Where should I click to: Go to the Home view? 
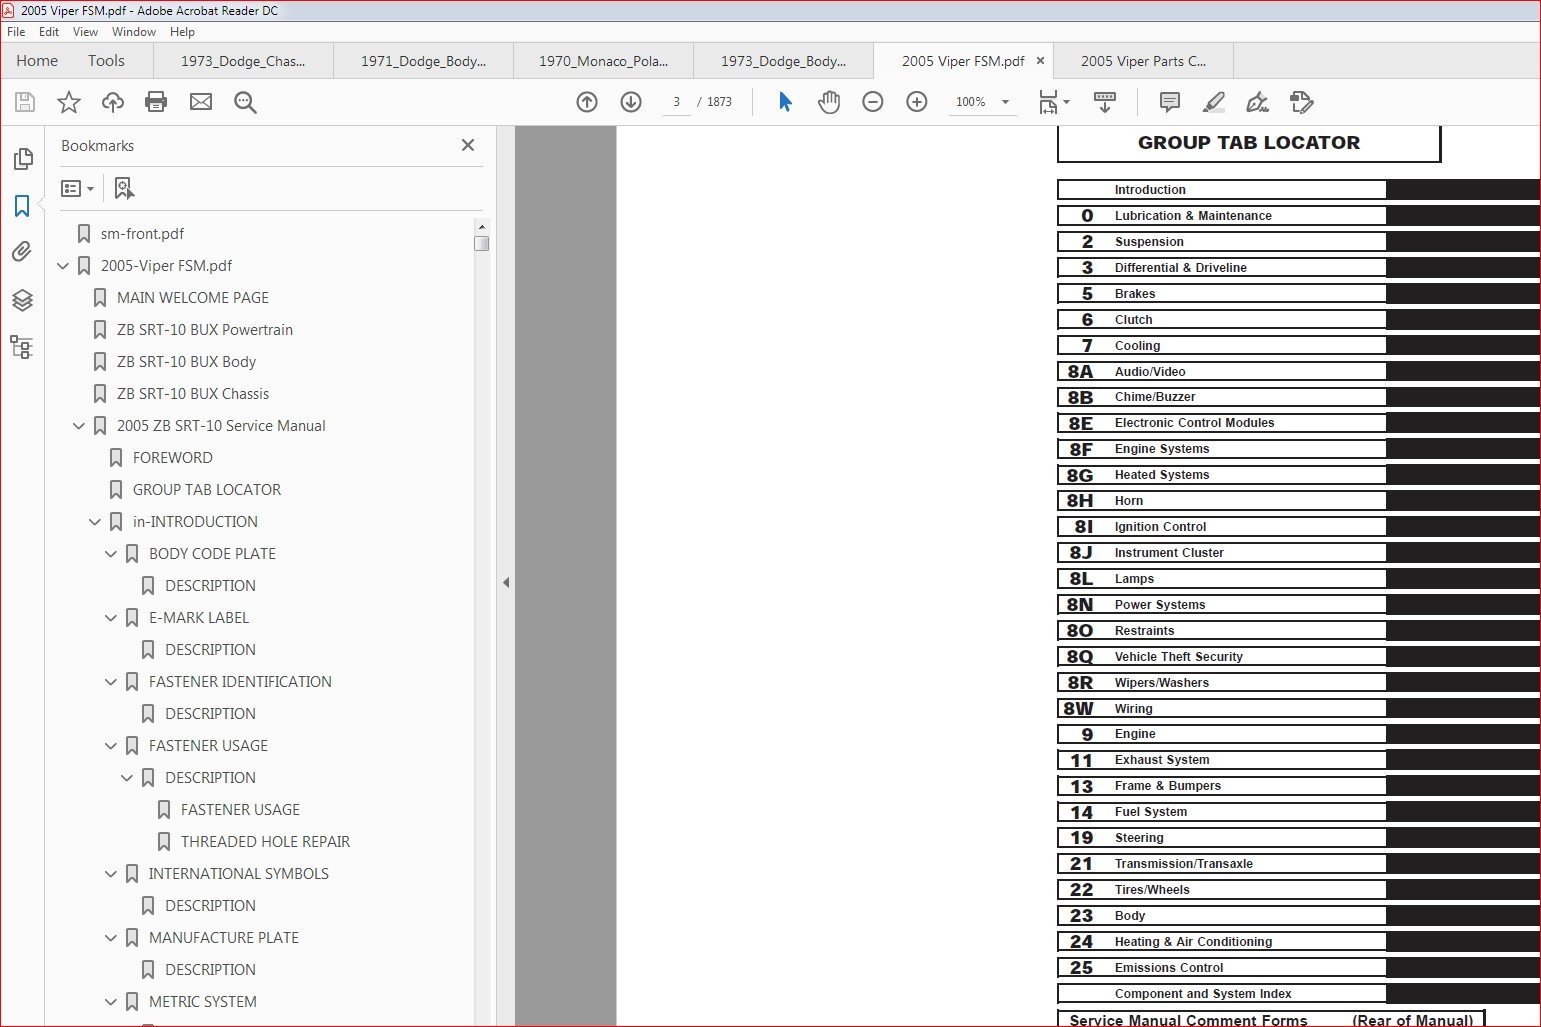click(x=37, y=61)
